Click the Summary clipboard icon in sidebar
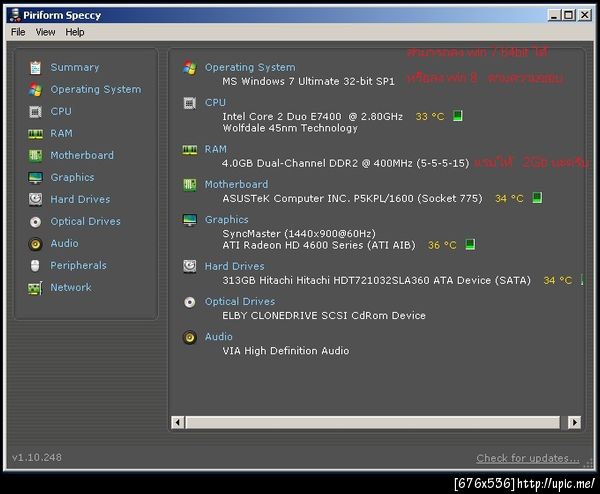 tap(35, 68)
